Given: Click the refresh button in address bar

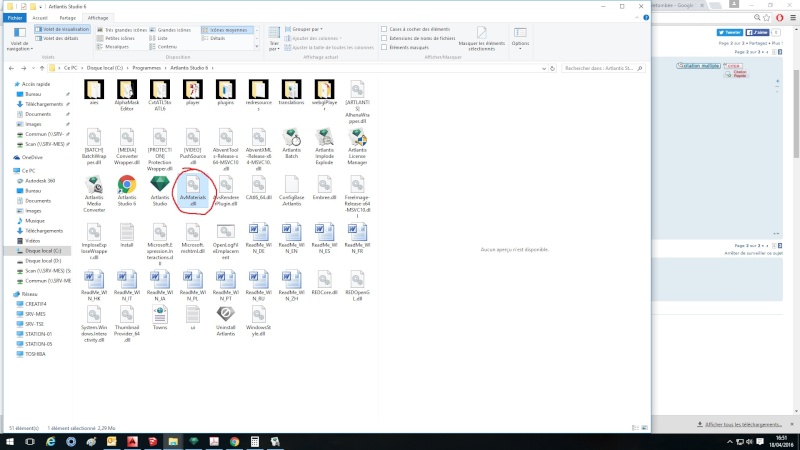Looking at the screenshot, I should 552,68.
